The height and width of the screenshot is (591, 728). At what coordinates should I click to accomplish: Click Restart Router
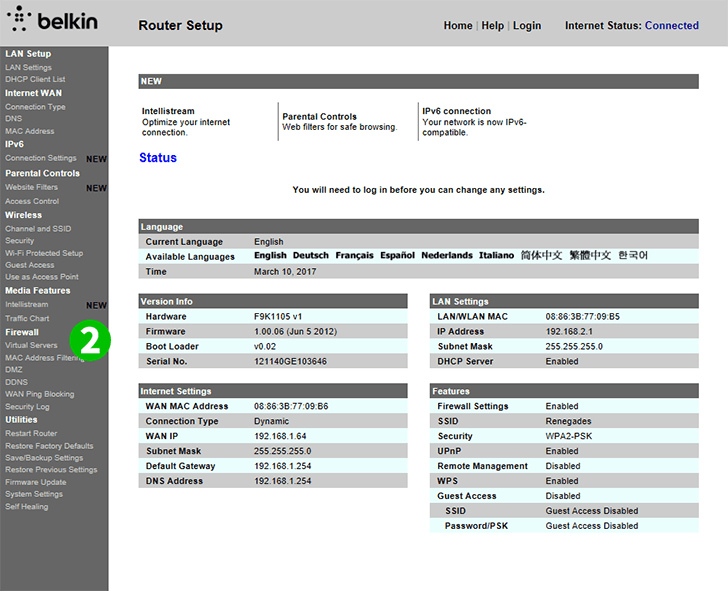point(31,434)
